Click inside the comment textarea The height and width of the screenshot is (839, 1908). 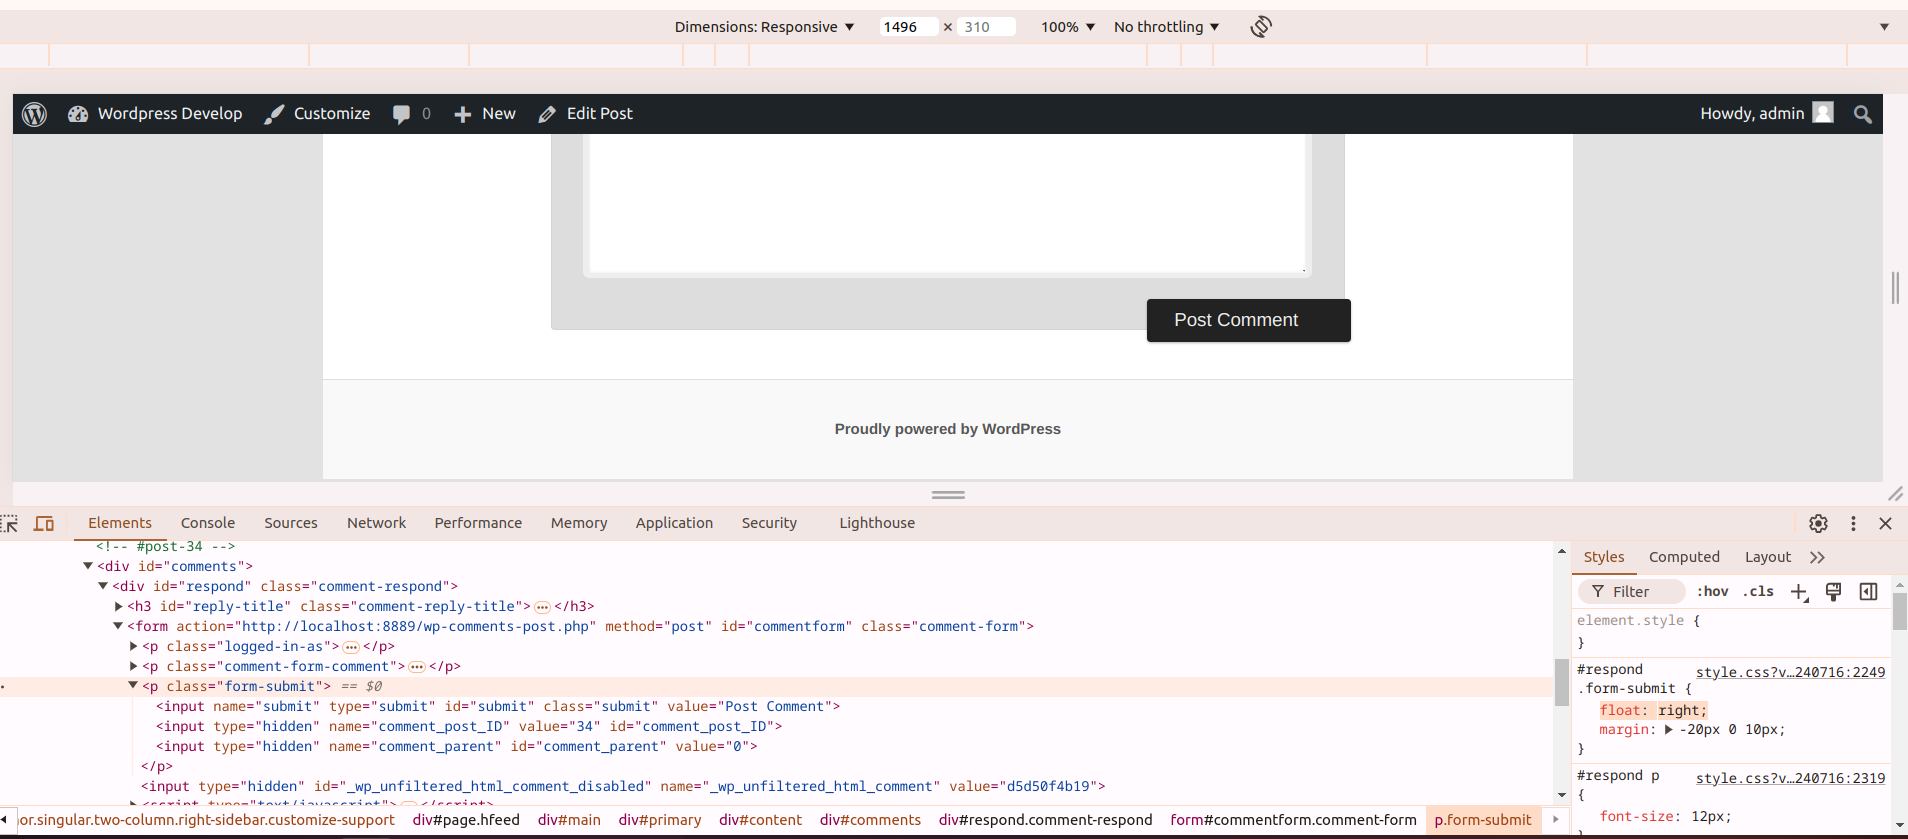coord(947,203)
